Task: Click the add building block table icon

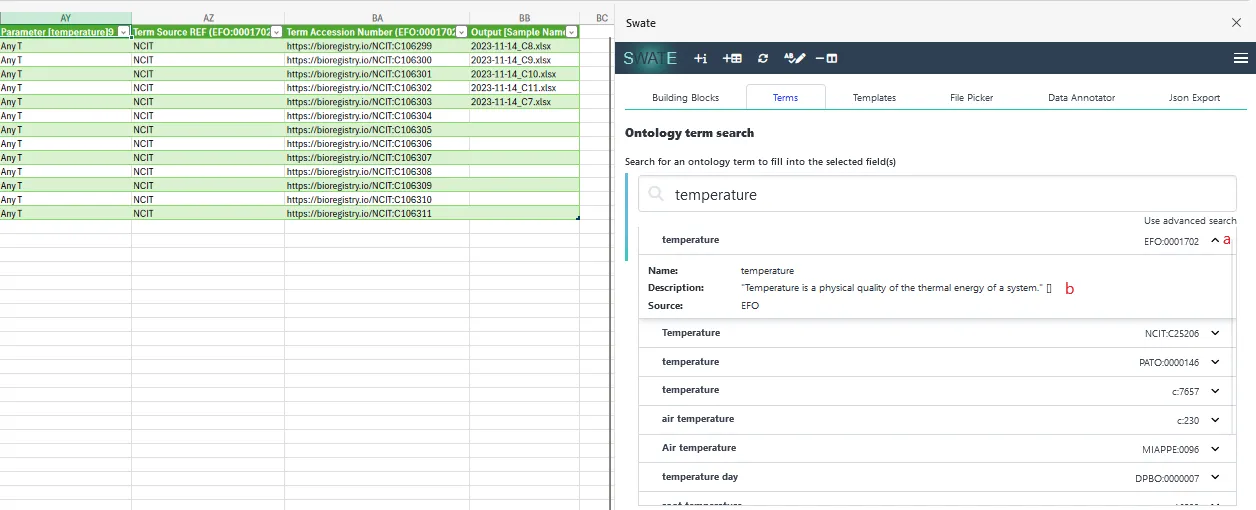Action: click(x=732, y=58)
